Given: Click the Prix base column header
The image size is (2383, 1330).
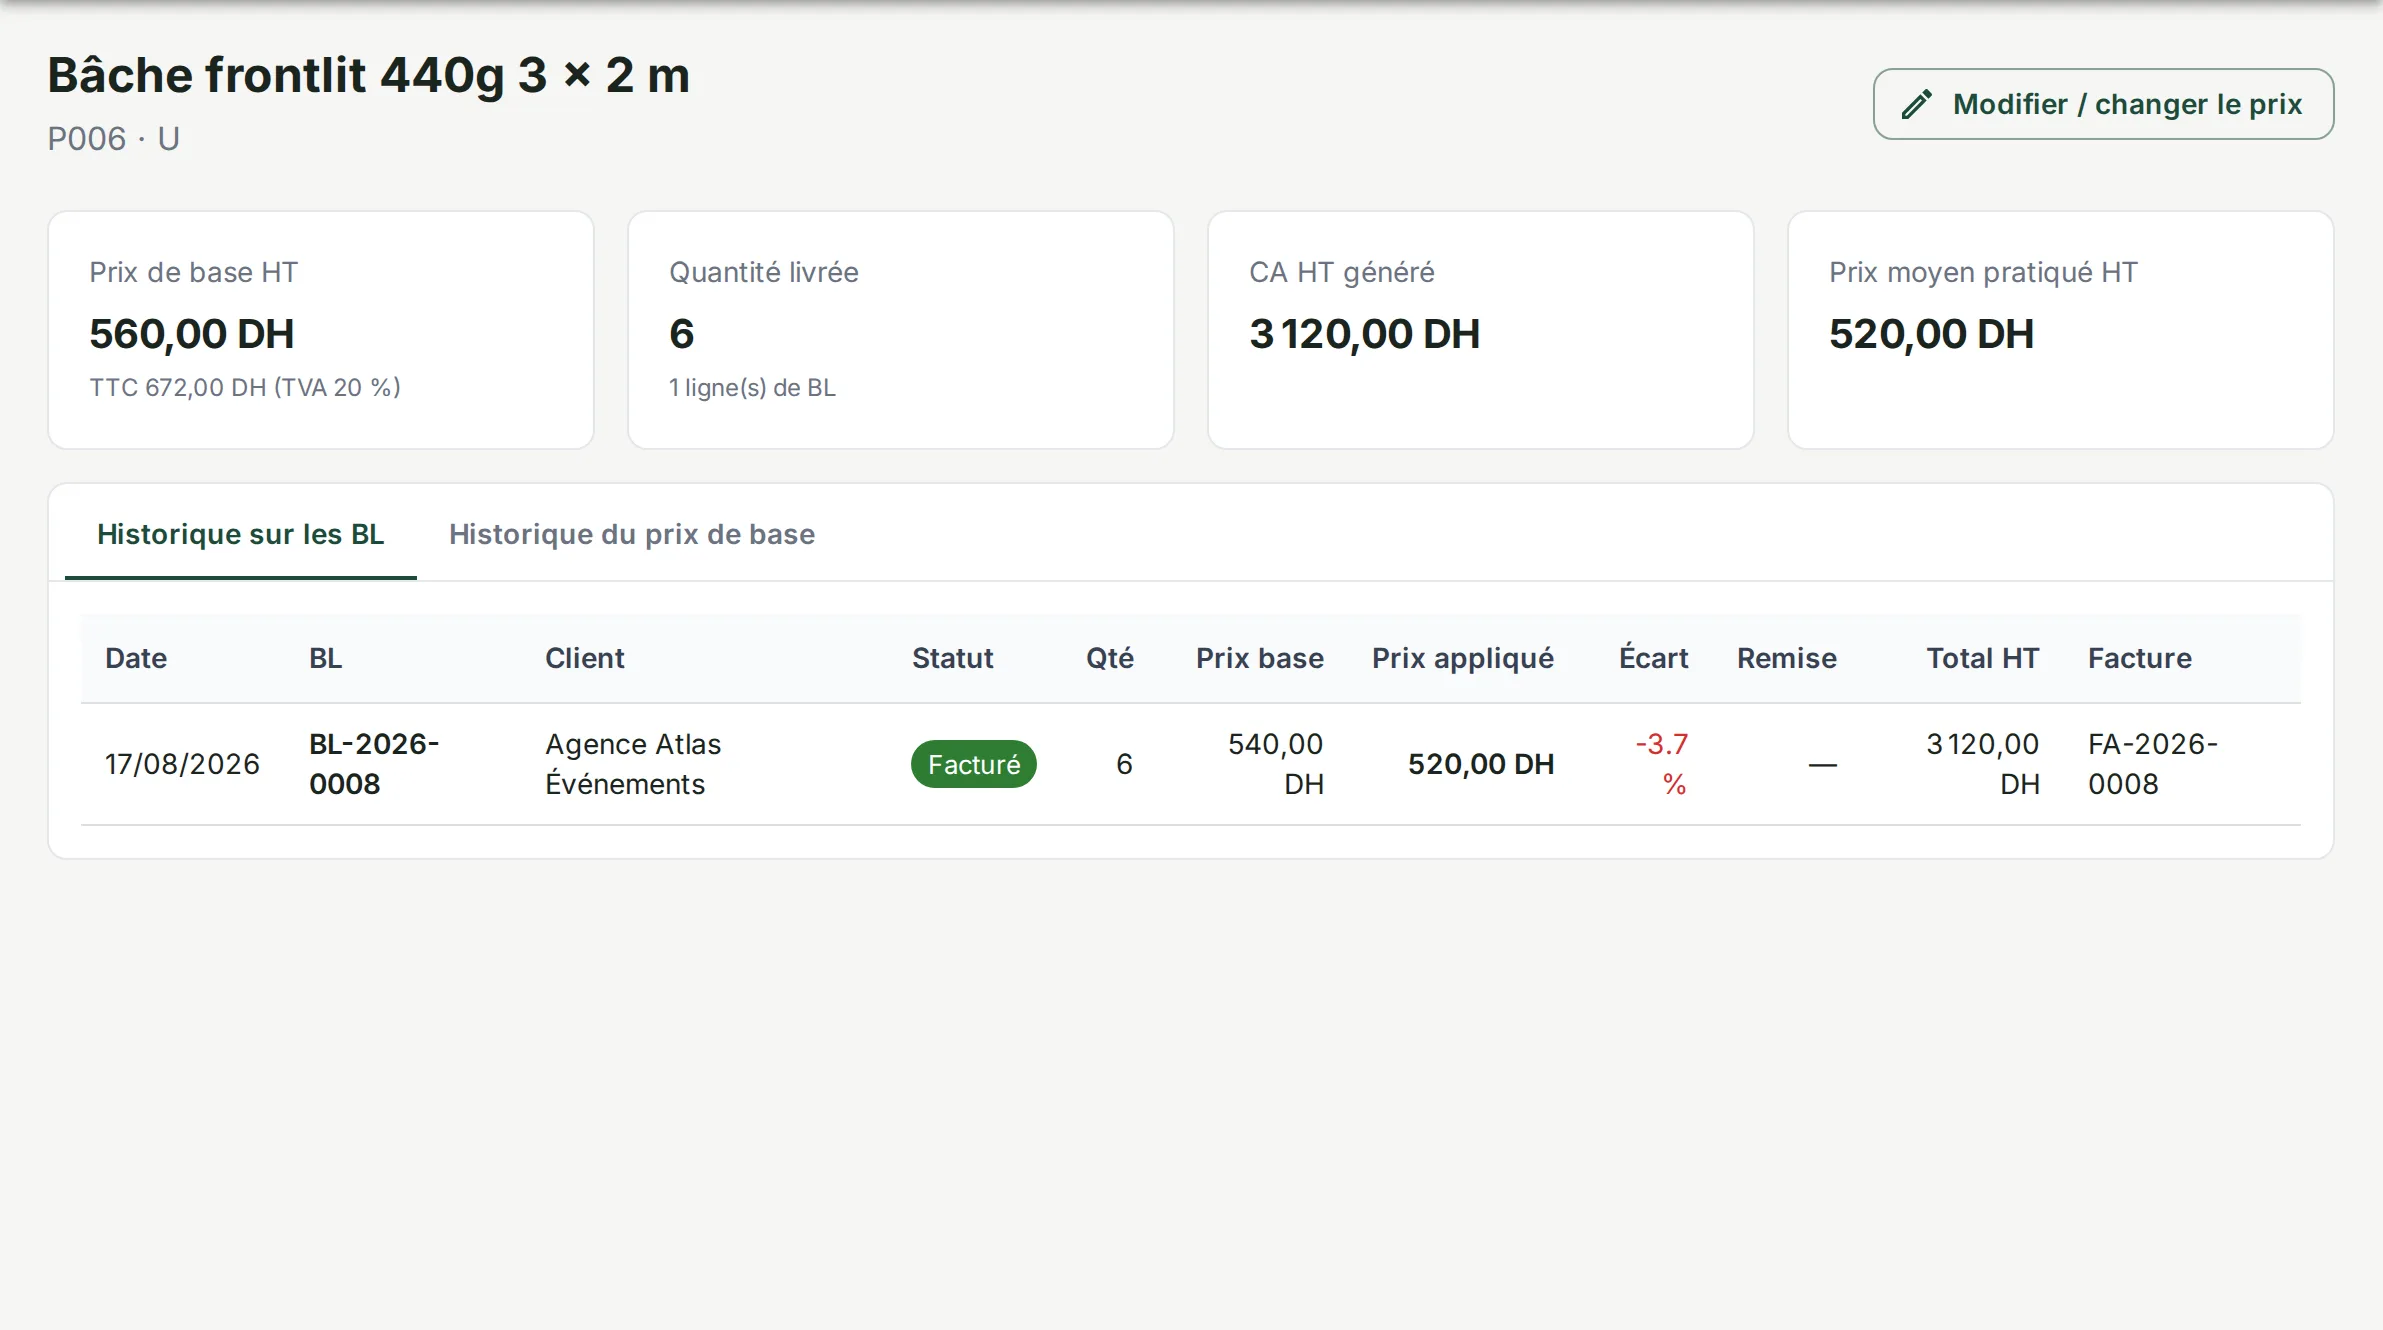Looking at the screenshot, I should point(1259,658).
